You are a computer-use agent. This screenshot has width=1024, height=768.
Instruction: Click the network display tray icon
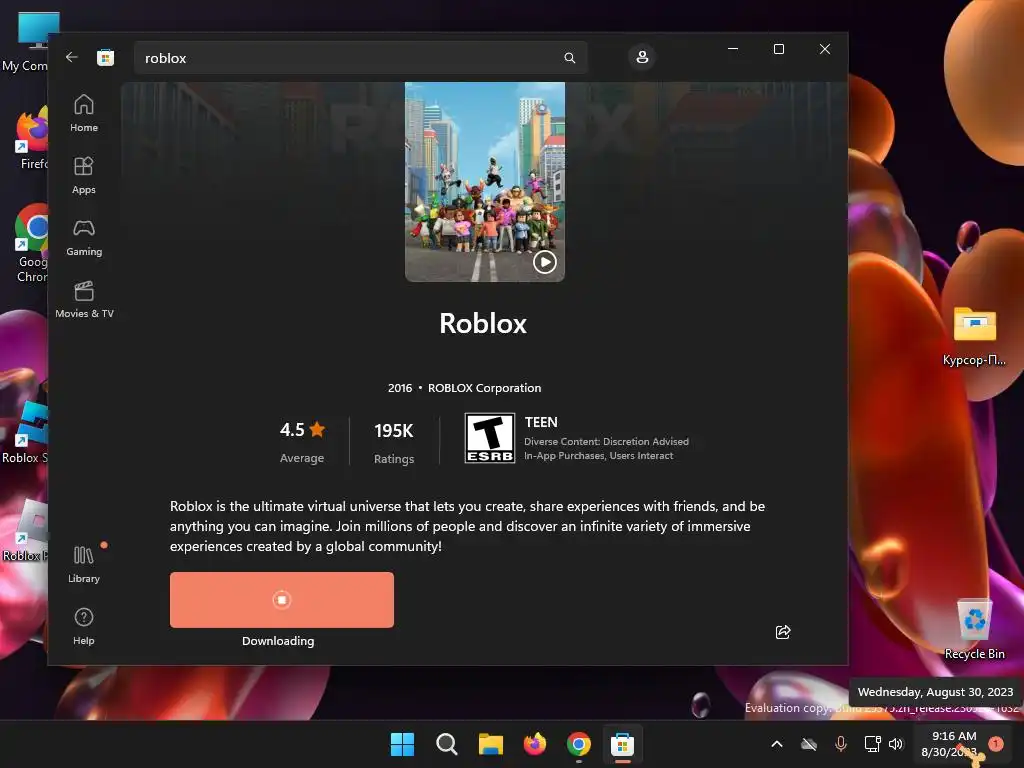(x=872, y=744)
